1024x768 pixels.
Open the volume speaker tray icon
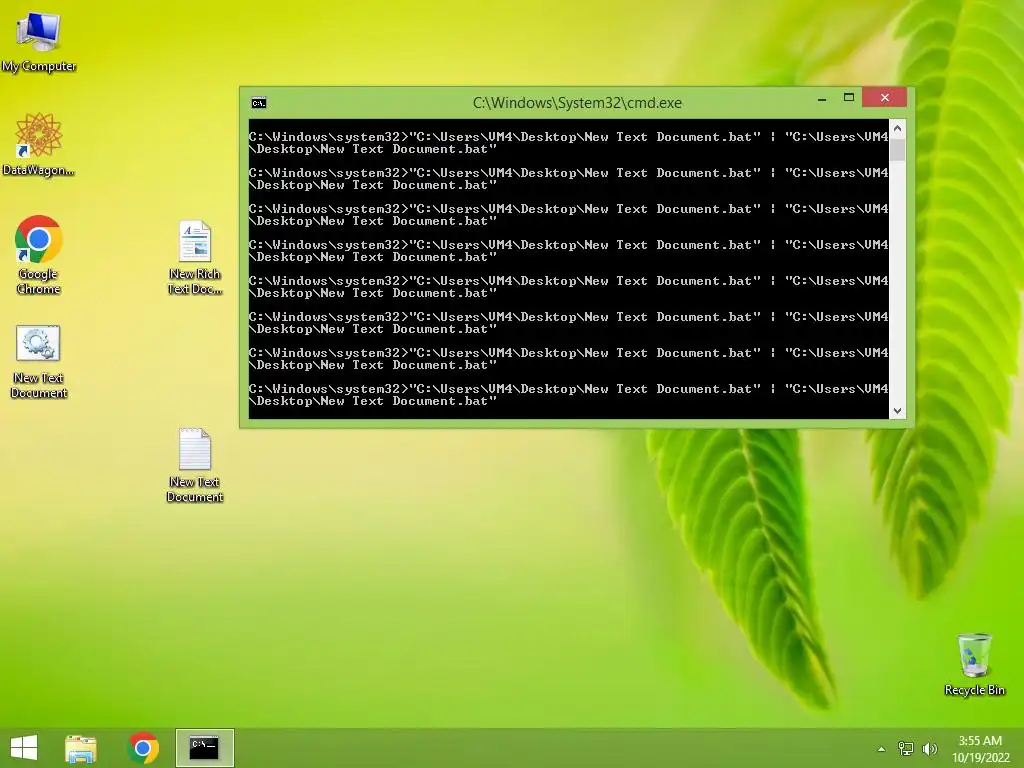[930, 748]
